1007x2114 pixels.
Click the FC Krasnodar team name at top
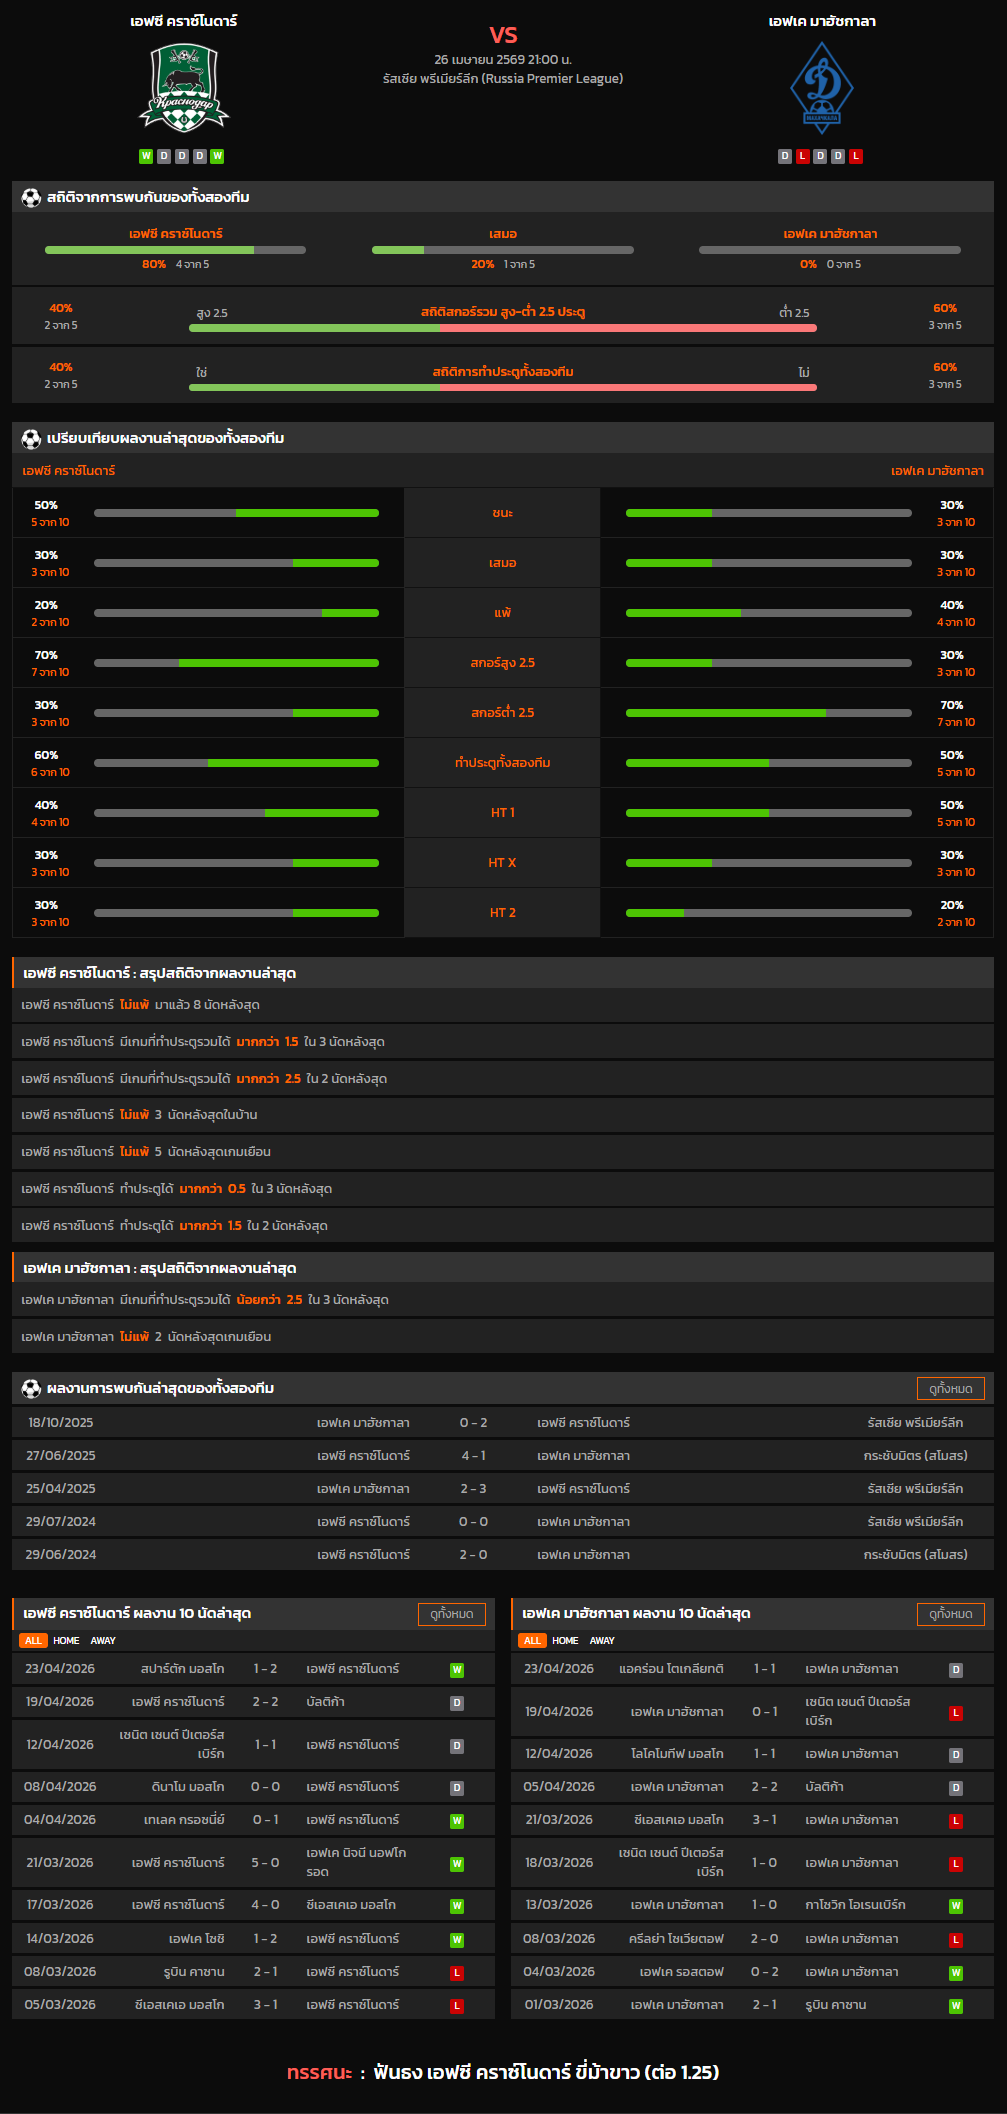click(183, 21)
